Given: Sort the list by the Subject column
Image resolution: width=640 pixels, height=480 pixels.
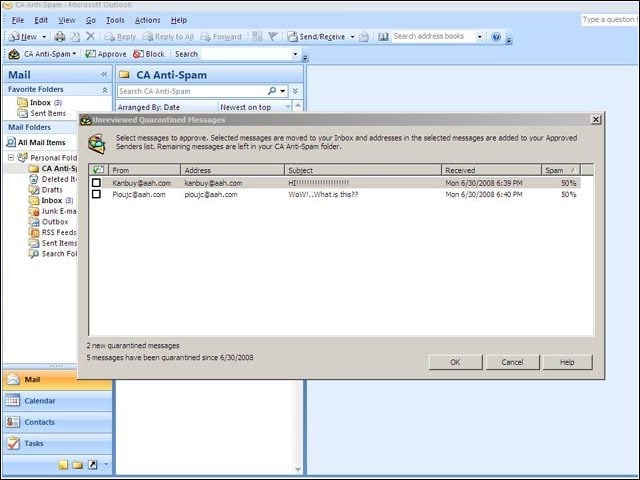Looking at the screenshot, I should (363, 170).
